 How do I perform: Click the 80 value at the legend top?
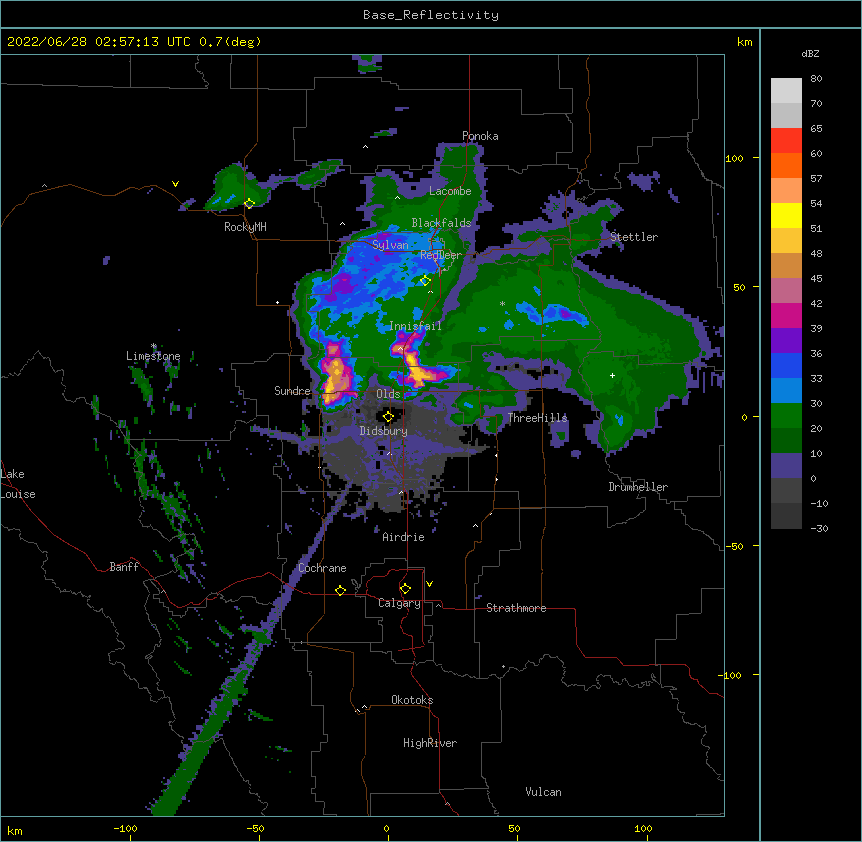pyautogui.click(x=816, y=79)
